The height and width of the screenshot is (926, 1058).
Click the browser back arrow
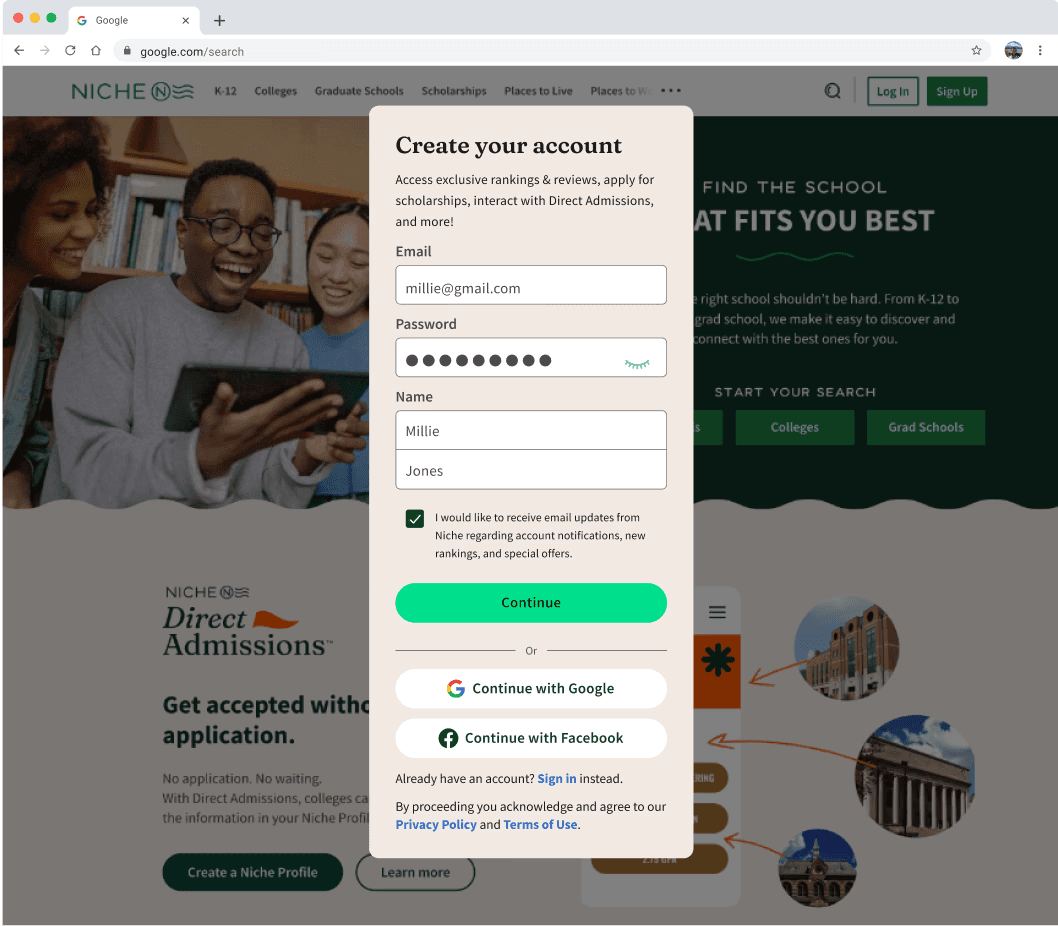click(19, 51)
